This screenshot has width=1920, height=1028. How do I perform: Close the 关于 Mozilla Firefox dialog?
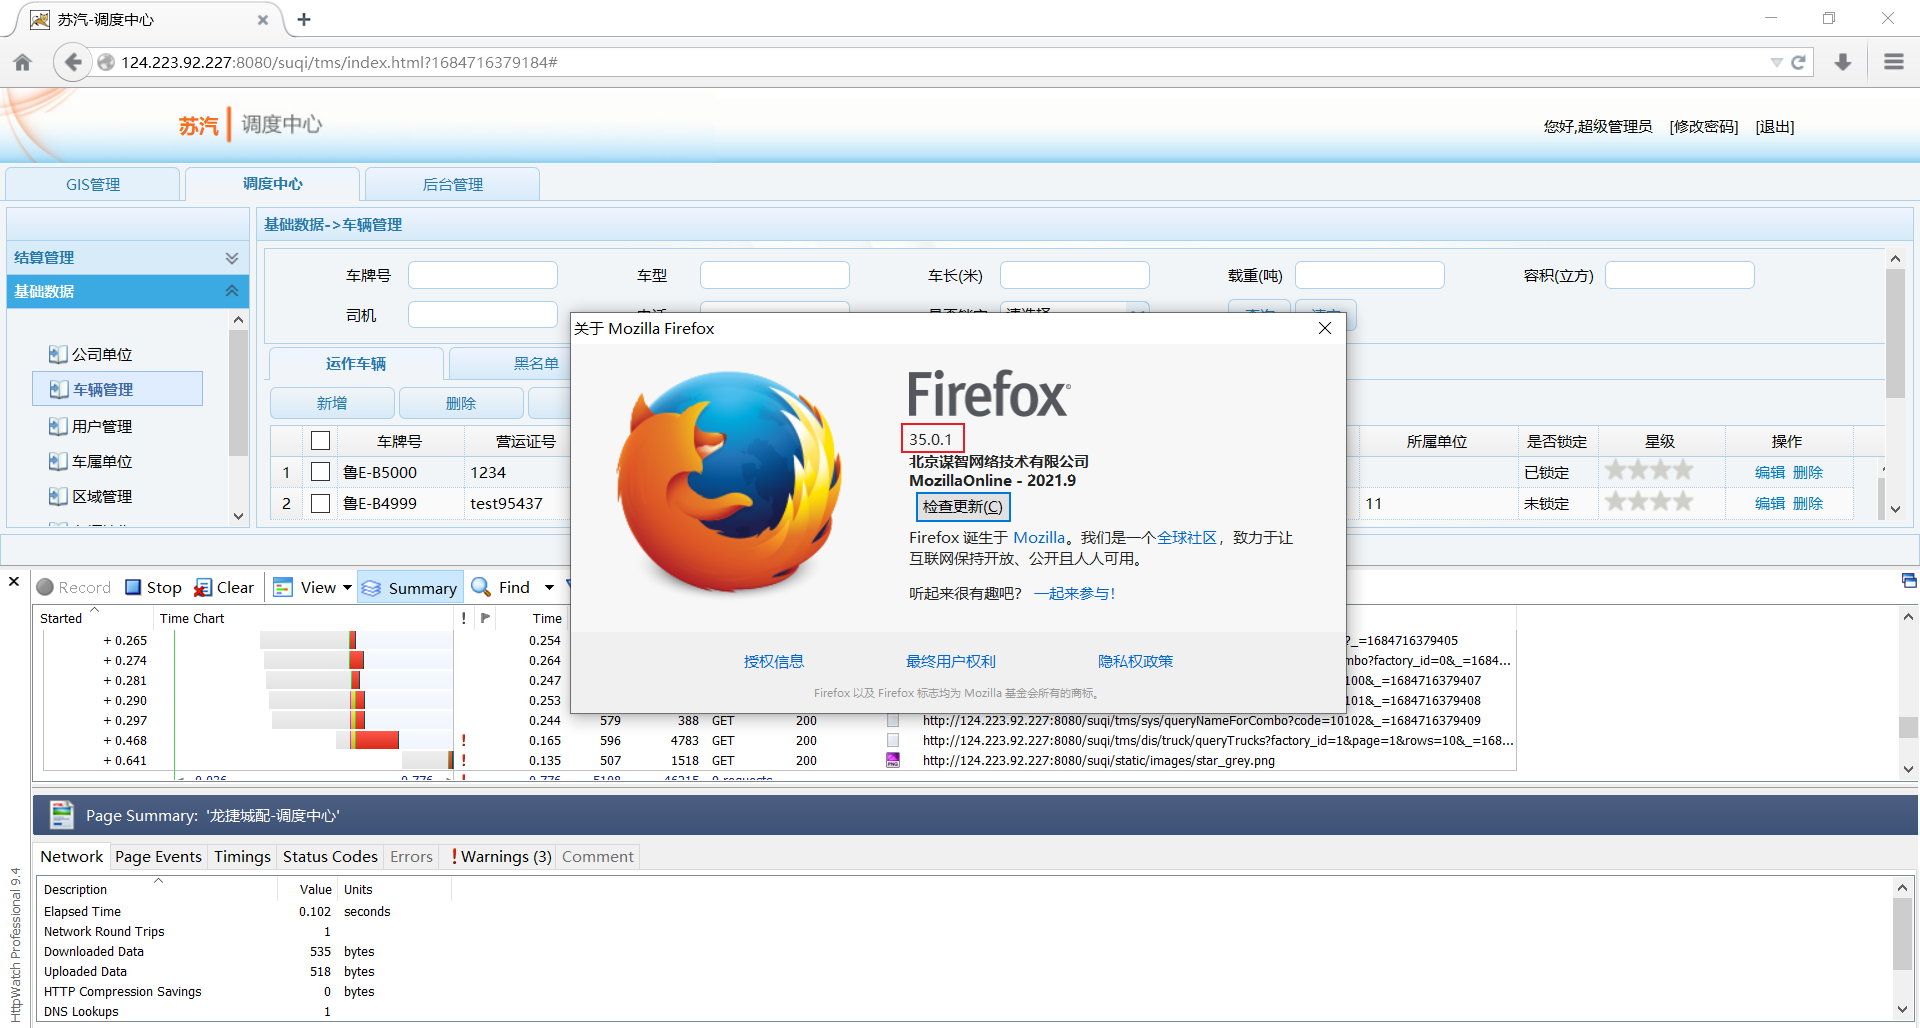tap(1325, 328)
